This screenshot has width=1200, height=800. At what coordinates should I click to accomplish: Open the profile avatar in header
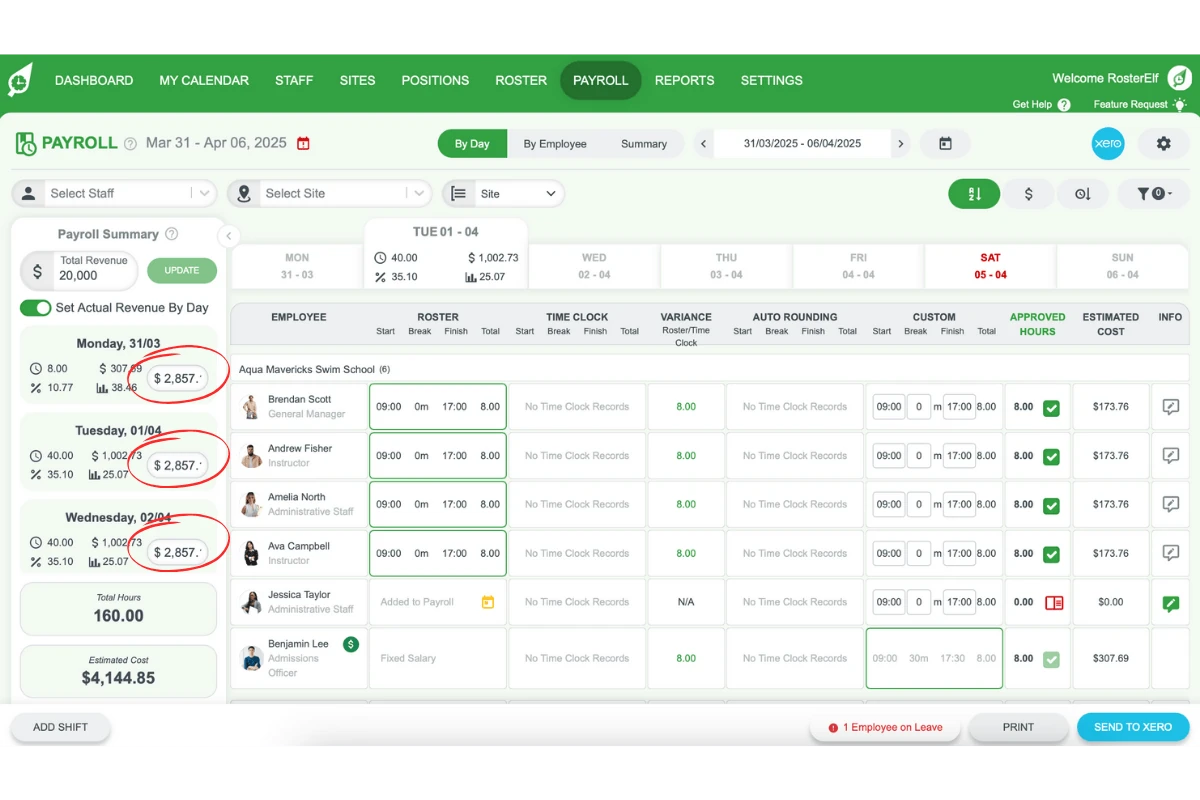point(1180,78)
